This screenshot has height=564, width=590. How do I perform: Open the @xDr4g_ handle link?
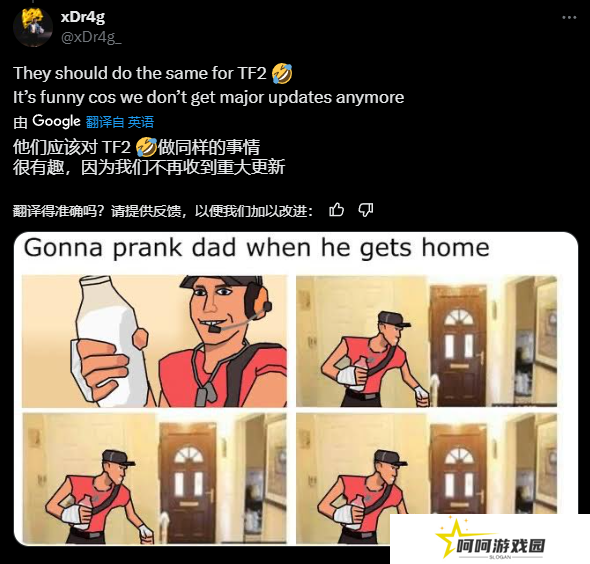91,37
